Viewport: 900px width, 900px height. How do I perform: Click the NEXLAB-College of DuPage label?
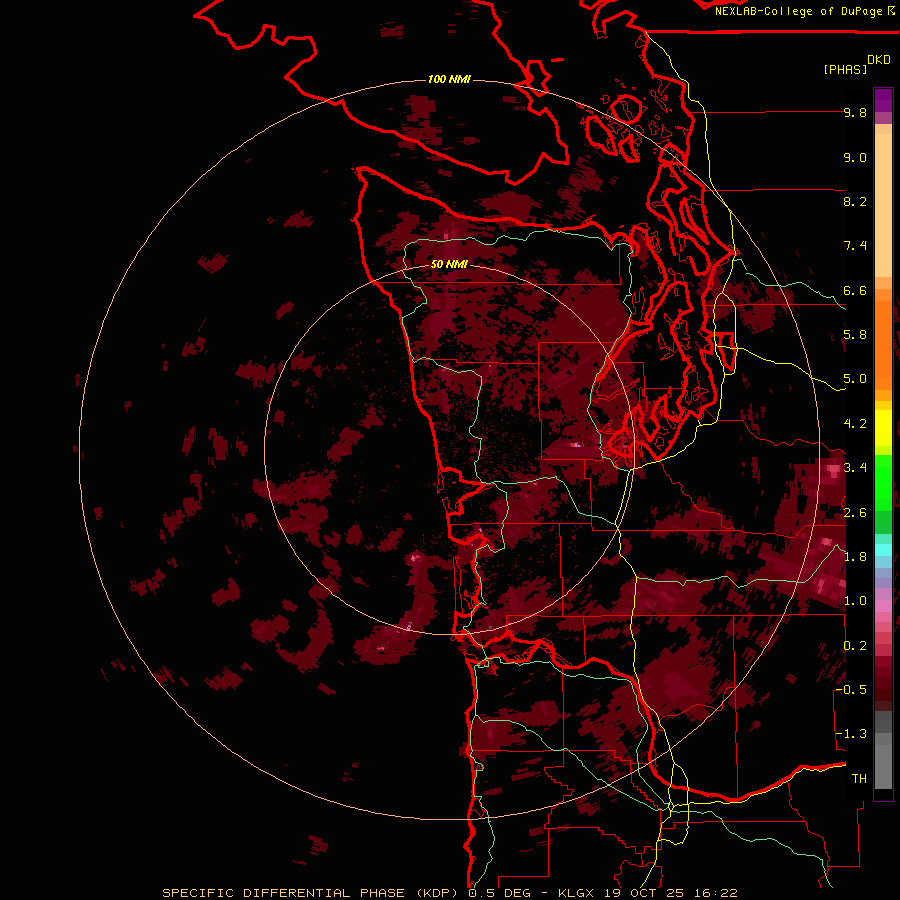click(799, 11)
